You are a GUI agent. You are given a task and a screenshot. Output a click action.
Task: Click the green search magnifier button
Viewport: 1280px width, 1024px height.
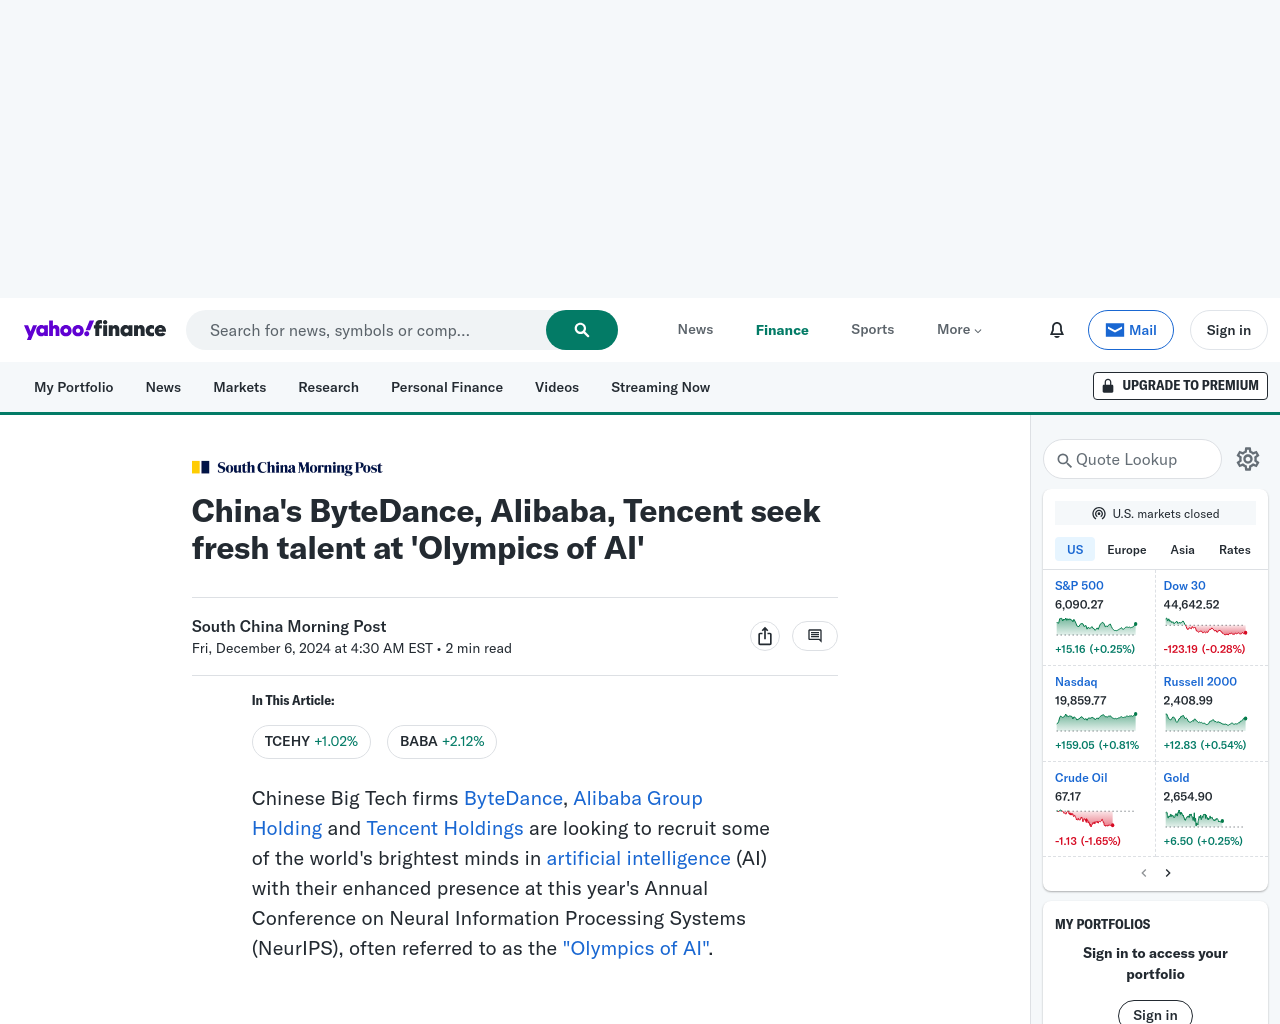582,330
